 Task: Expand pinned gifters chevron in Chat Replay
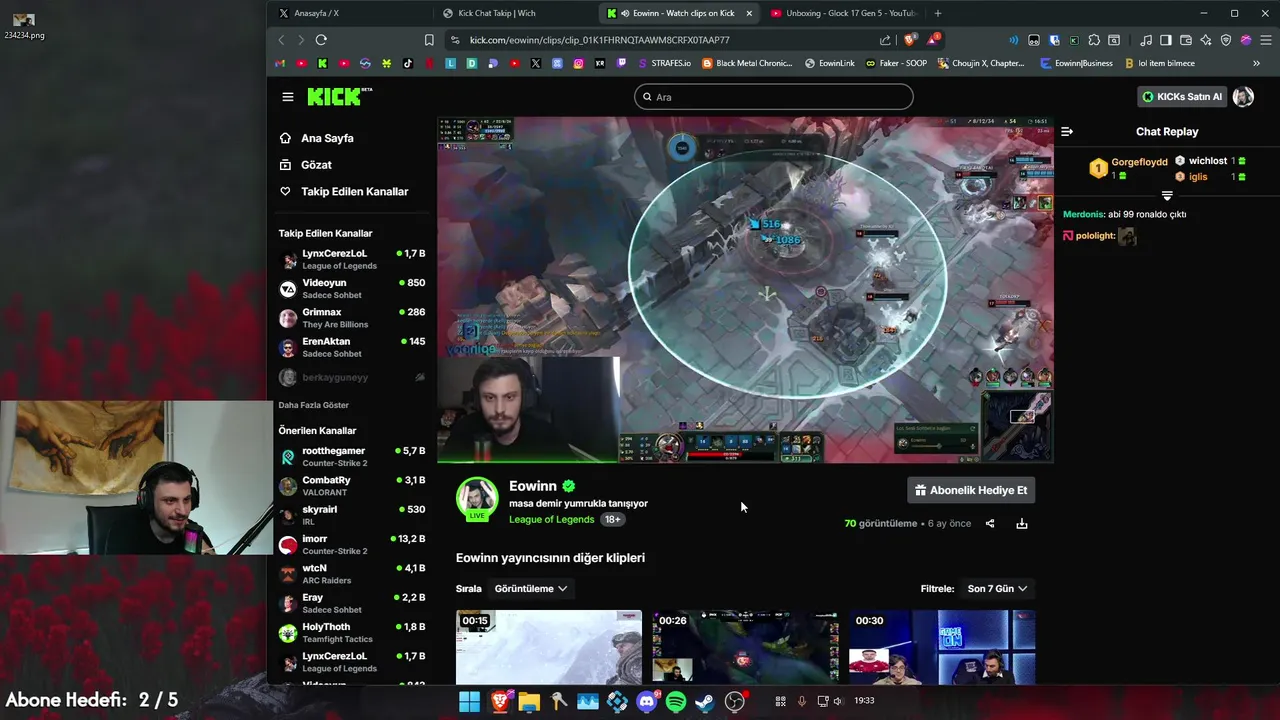coord(1167,196)
